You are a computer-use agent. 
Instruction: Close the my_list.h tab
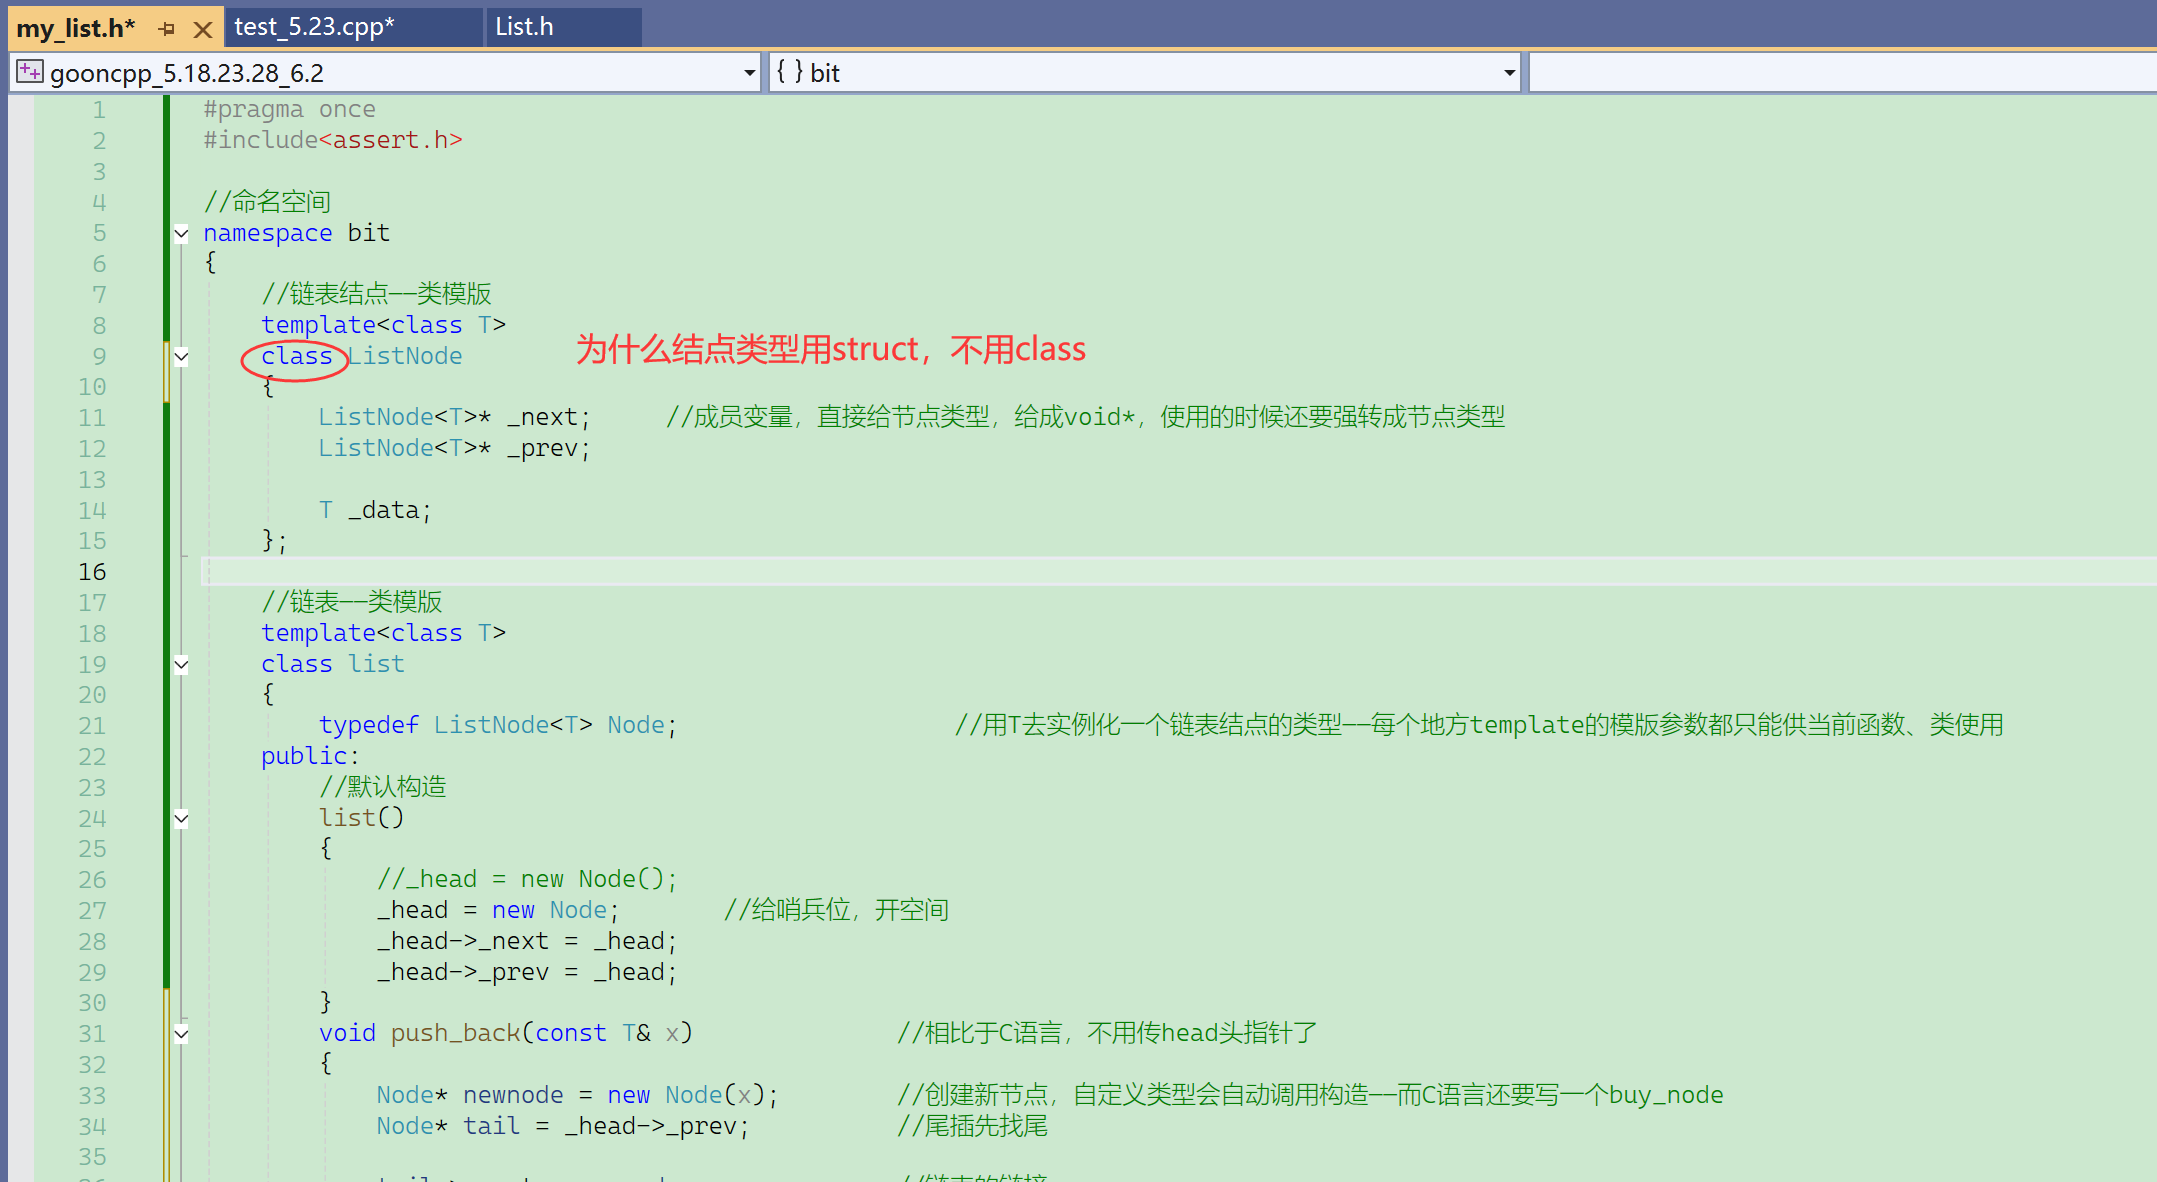point(203,29)
